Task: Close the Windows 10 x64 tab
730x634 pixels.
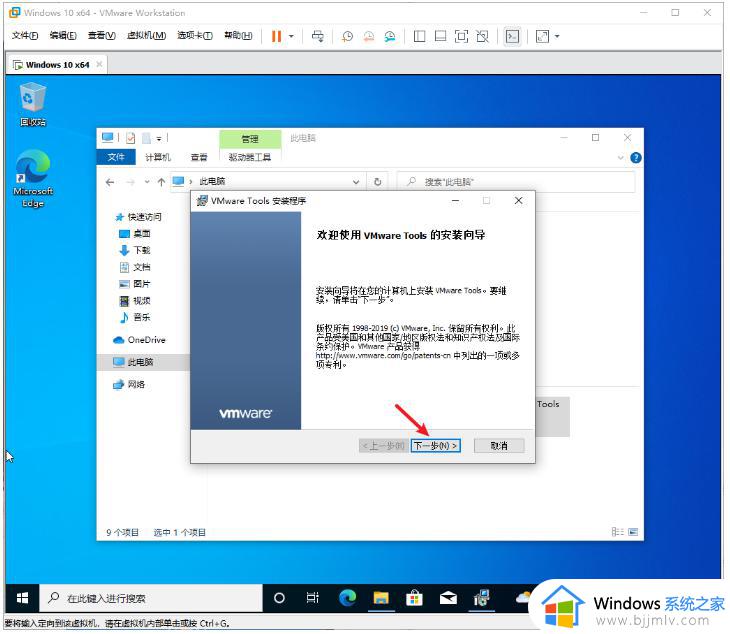Action: tap(99, 64)
